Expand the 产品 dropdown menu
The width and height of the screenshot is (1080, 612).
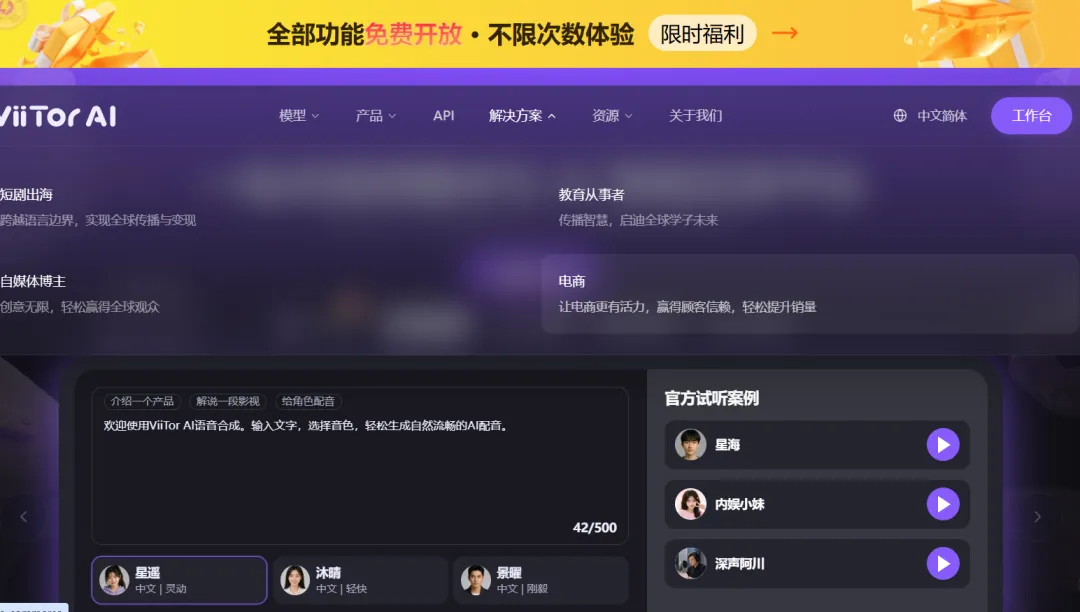click(375, 116)
